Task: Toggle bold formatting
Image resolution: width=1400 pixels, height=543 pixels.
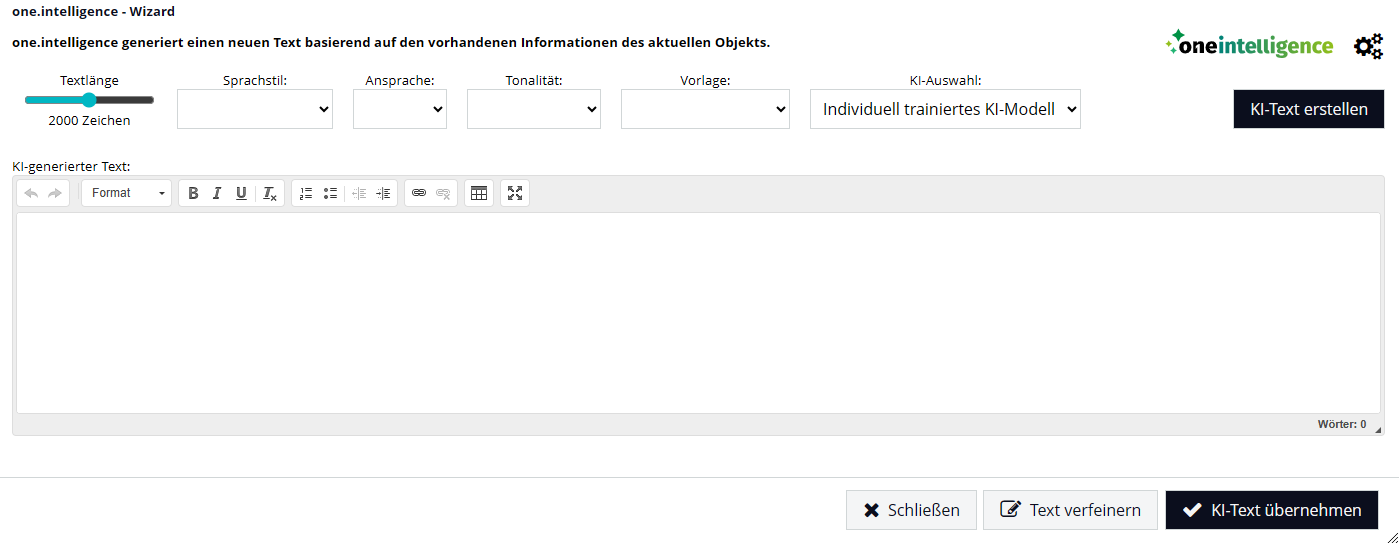Action: tap(193, 193)
